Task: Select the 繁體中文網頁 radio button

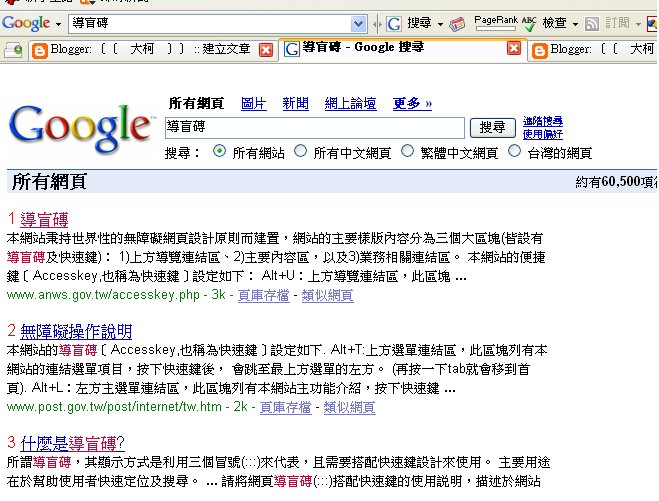Action: 407,151
